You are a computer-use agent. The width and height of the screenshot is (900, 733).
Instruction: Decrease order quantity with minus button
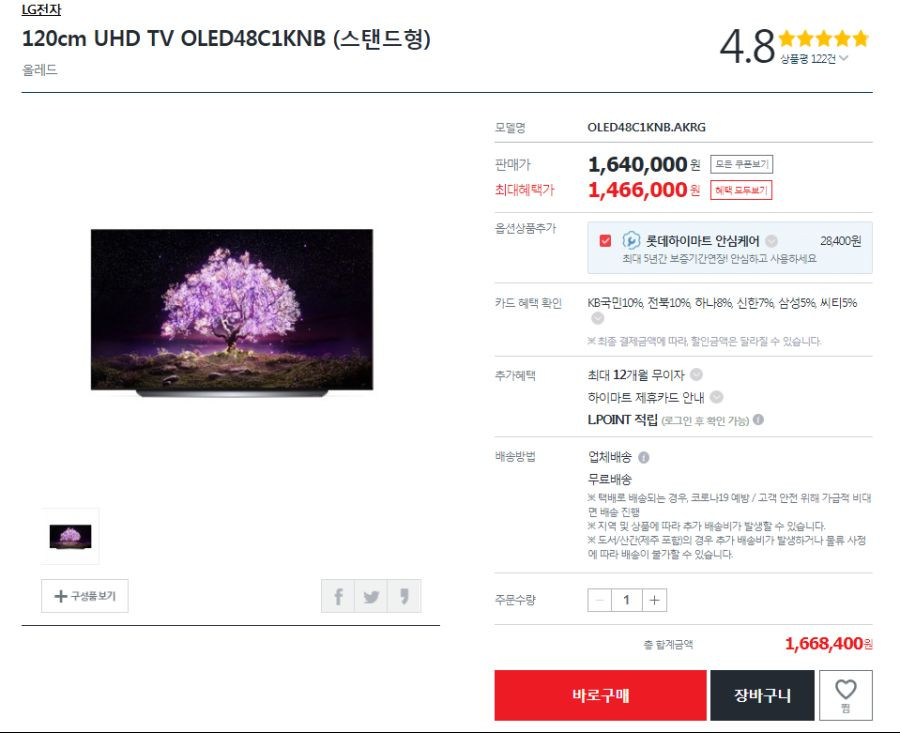600,600
